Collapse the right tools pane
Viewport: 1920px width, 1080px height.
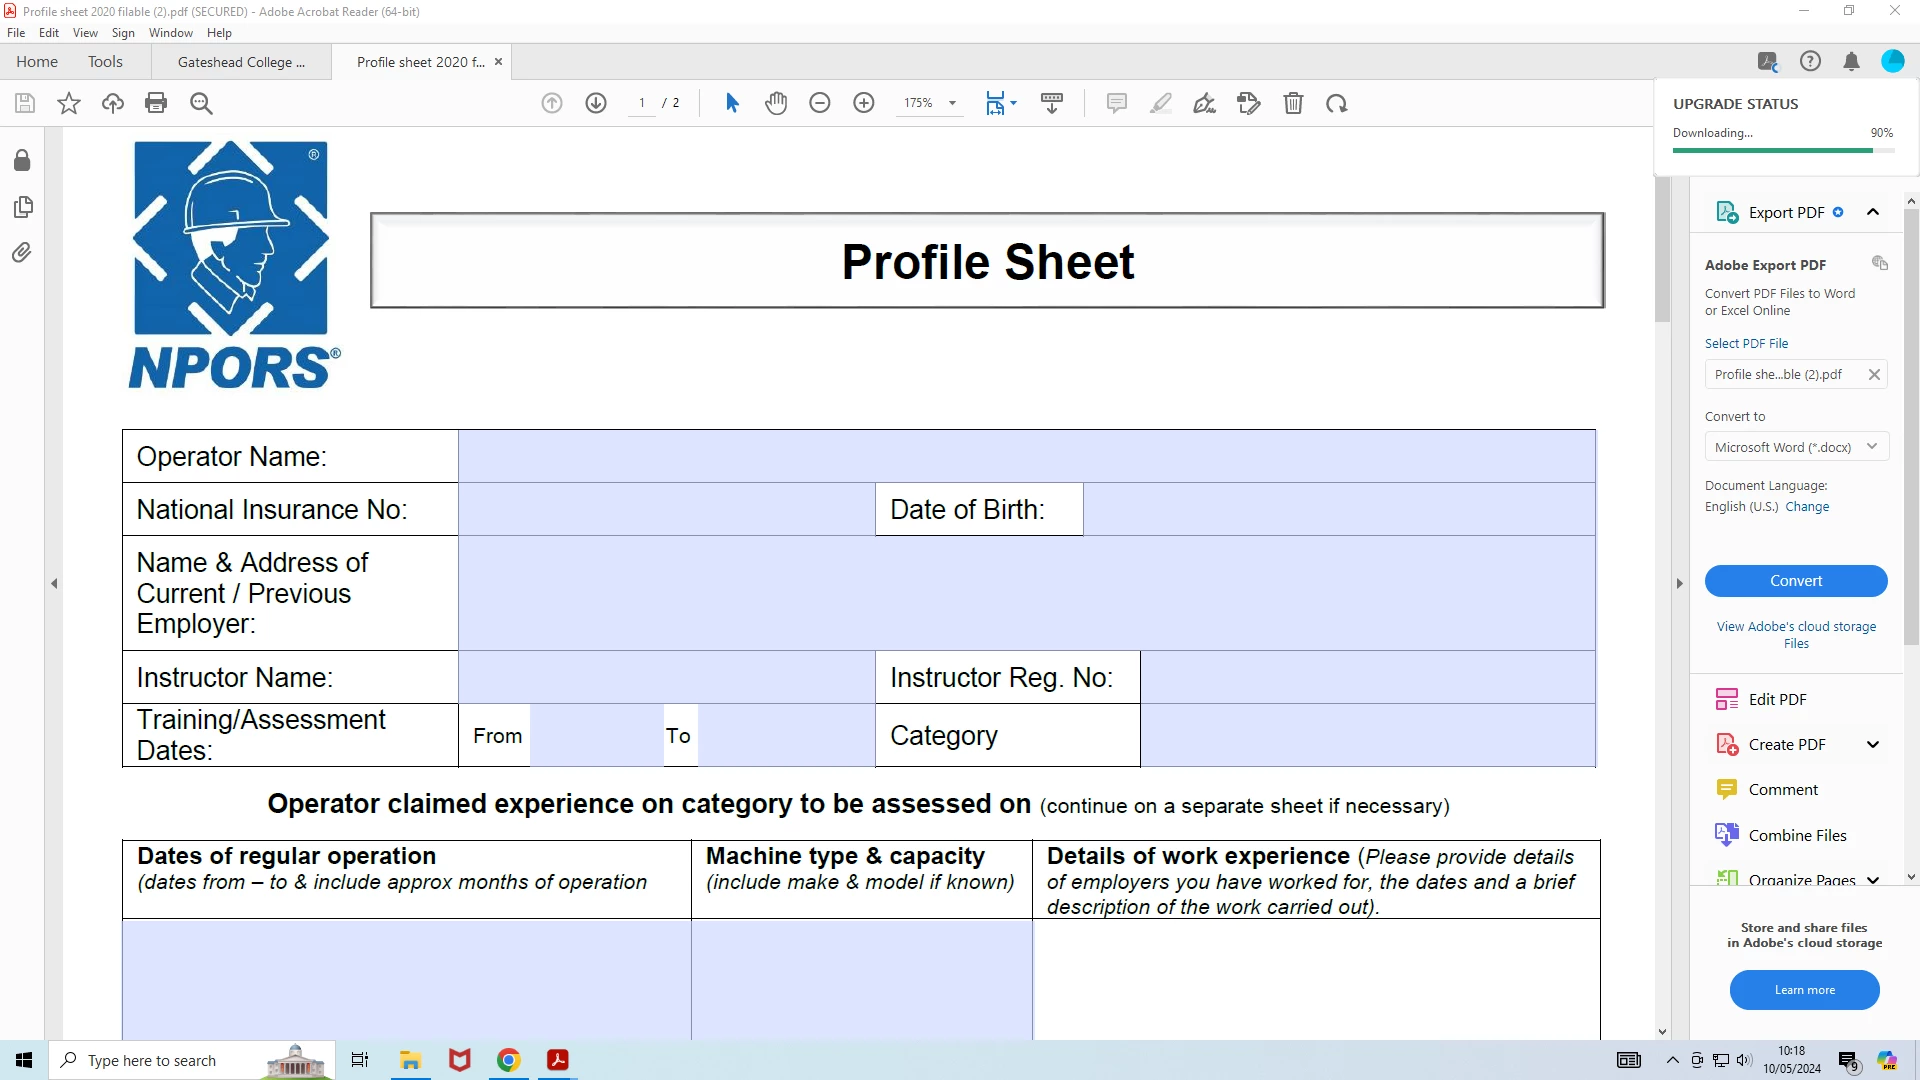click(x=1680, y=583)
